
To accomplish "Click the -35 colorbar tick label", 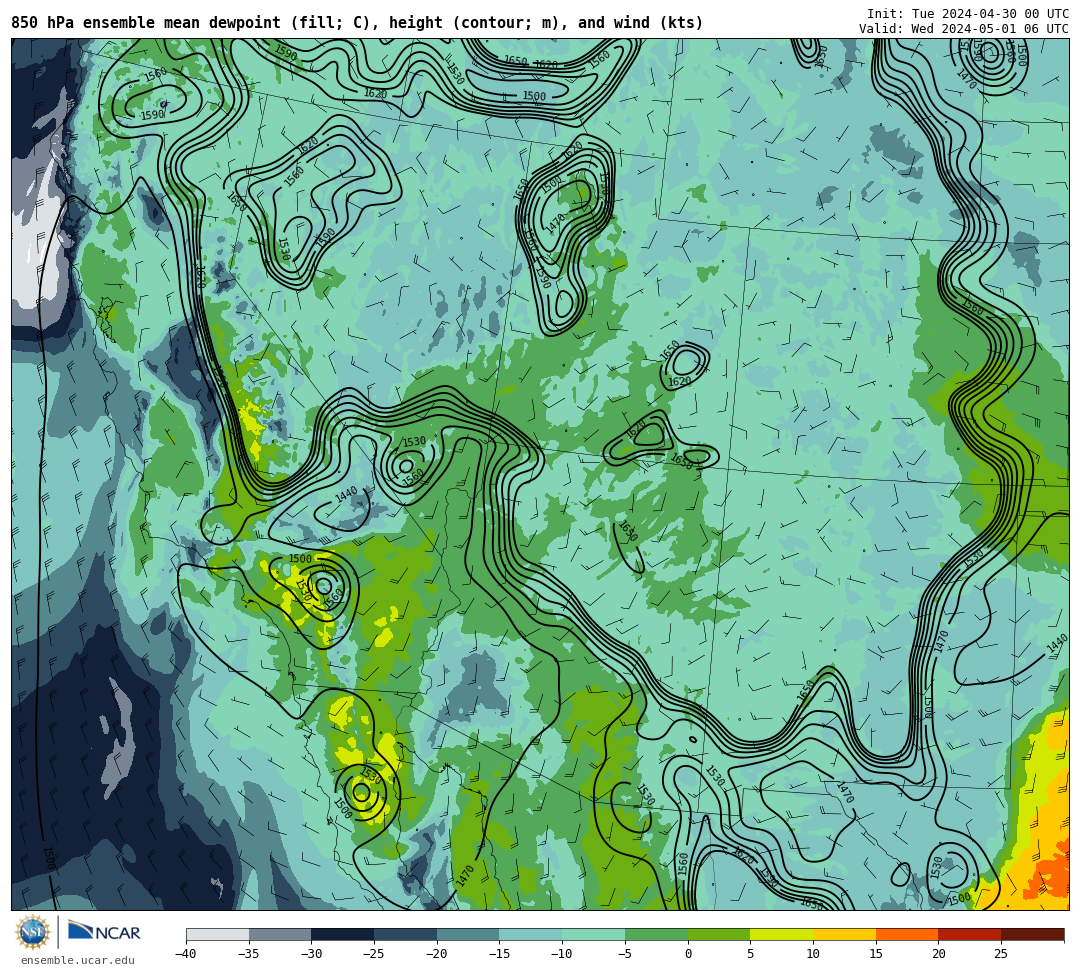I will [x=249, y=954].
